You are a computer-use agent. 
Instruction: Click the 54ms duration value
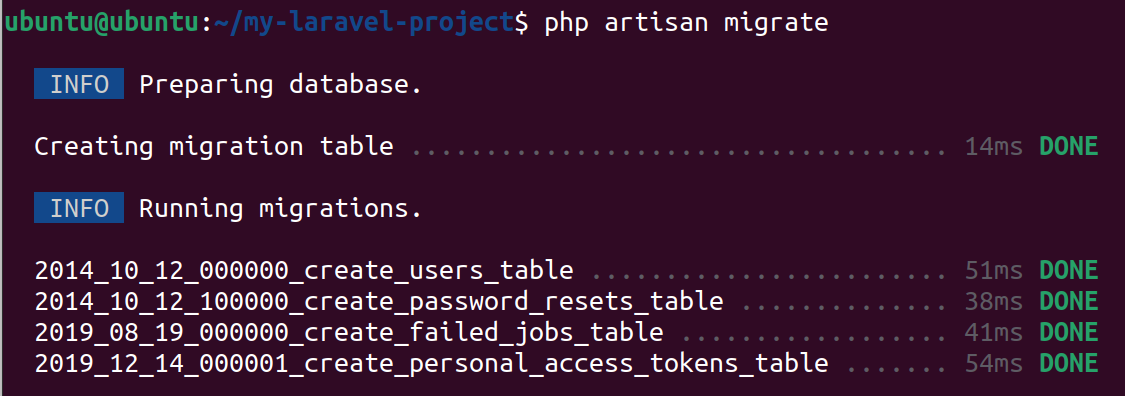(x=994, y=364)
